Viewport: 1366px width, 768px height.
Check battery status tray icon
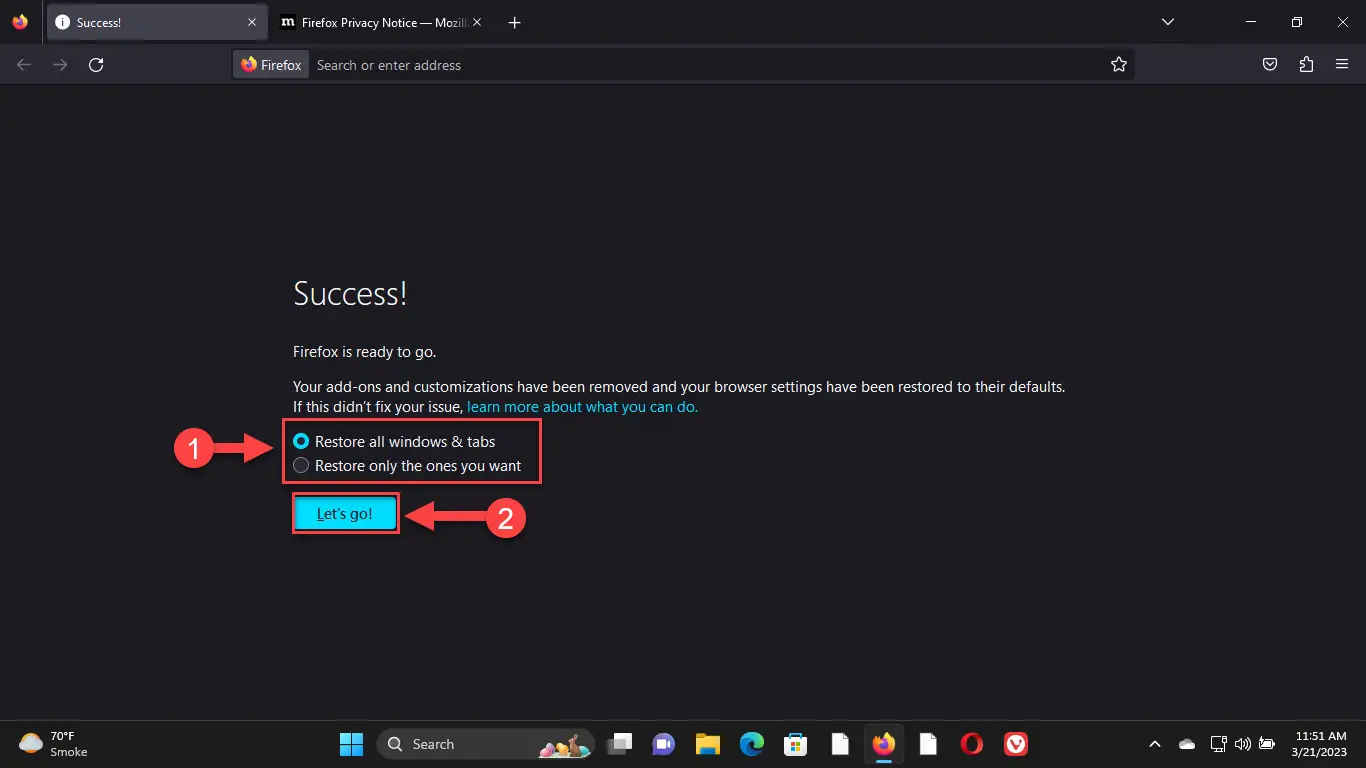point(1267,744)
